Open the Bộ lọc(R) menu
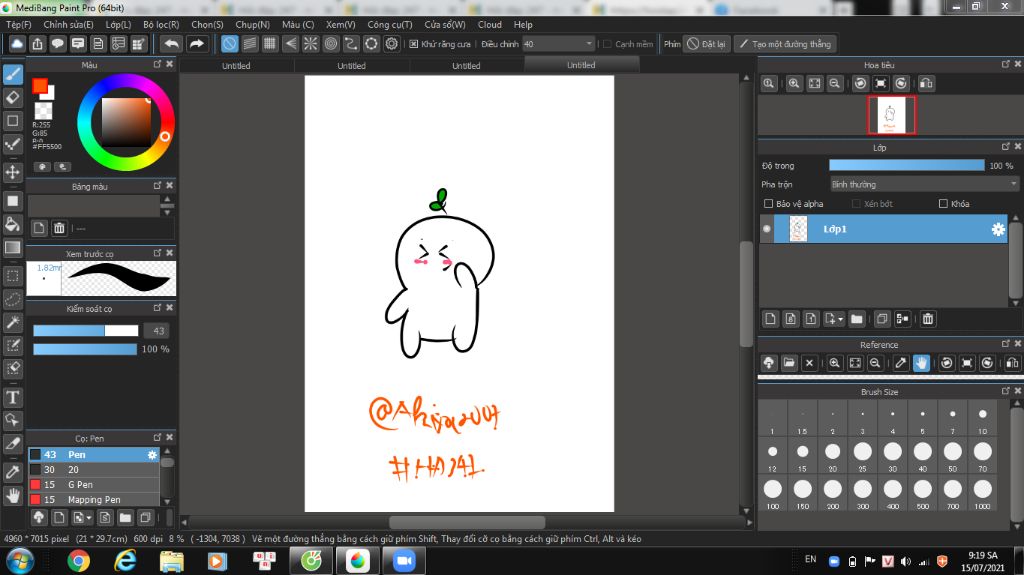The width and height of the screenshot is (1024, 575). point(161,24)
